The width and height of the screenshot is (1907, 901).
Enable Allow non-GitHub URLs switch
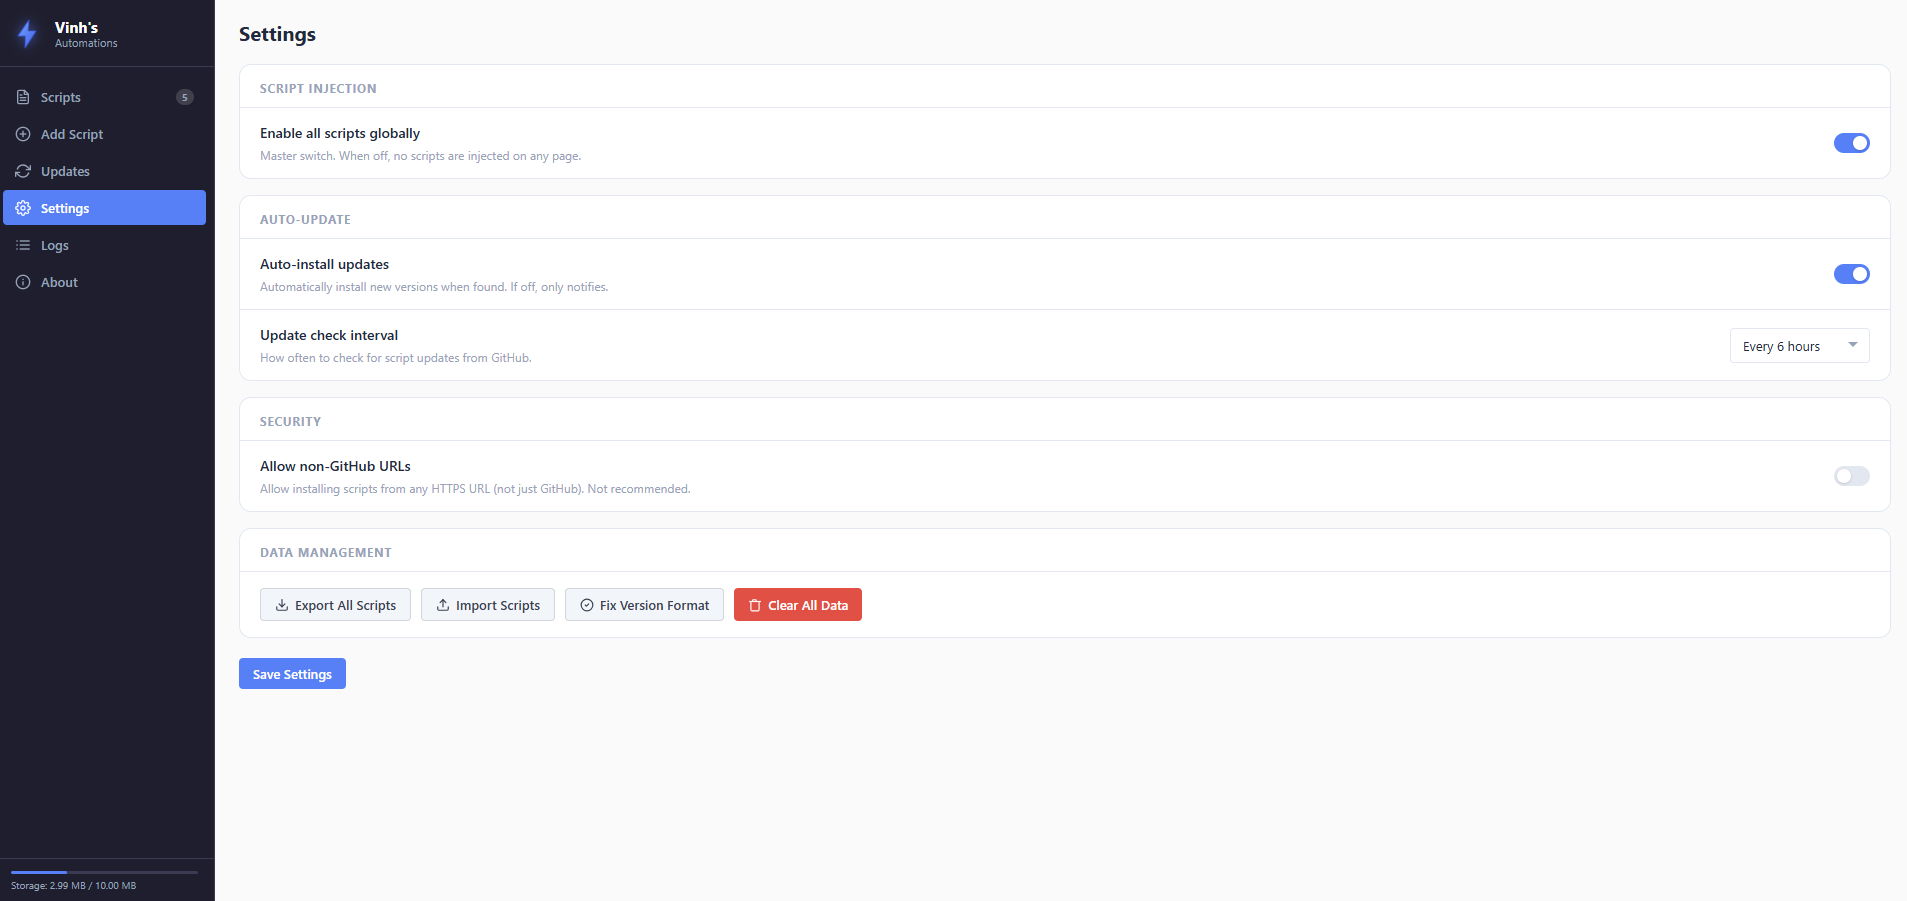[1851, 476]
